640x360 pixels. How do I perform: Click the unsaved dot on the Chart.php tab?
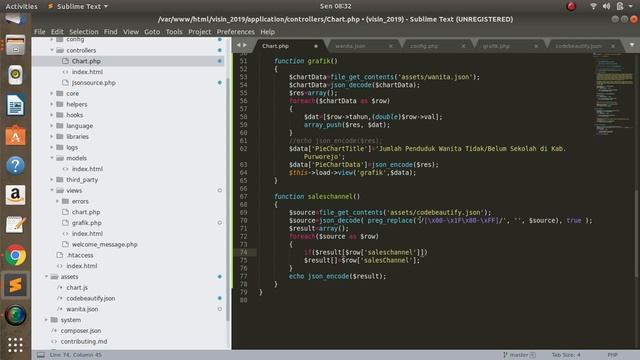pos(316,46)
